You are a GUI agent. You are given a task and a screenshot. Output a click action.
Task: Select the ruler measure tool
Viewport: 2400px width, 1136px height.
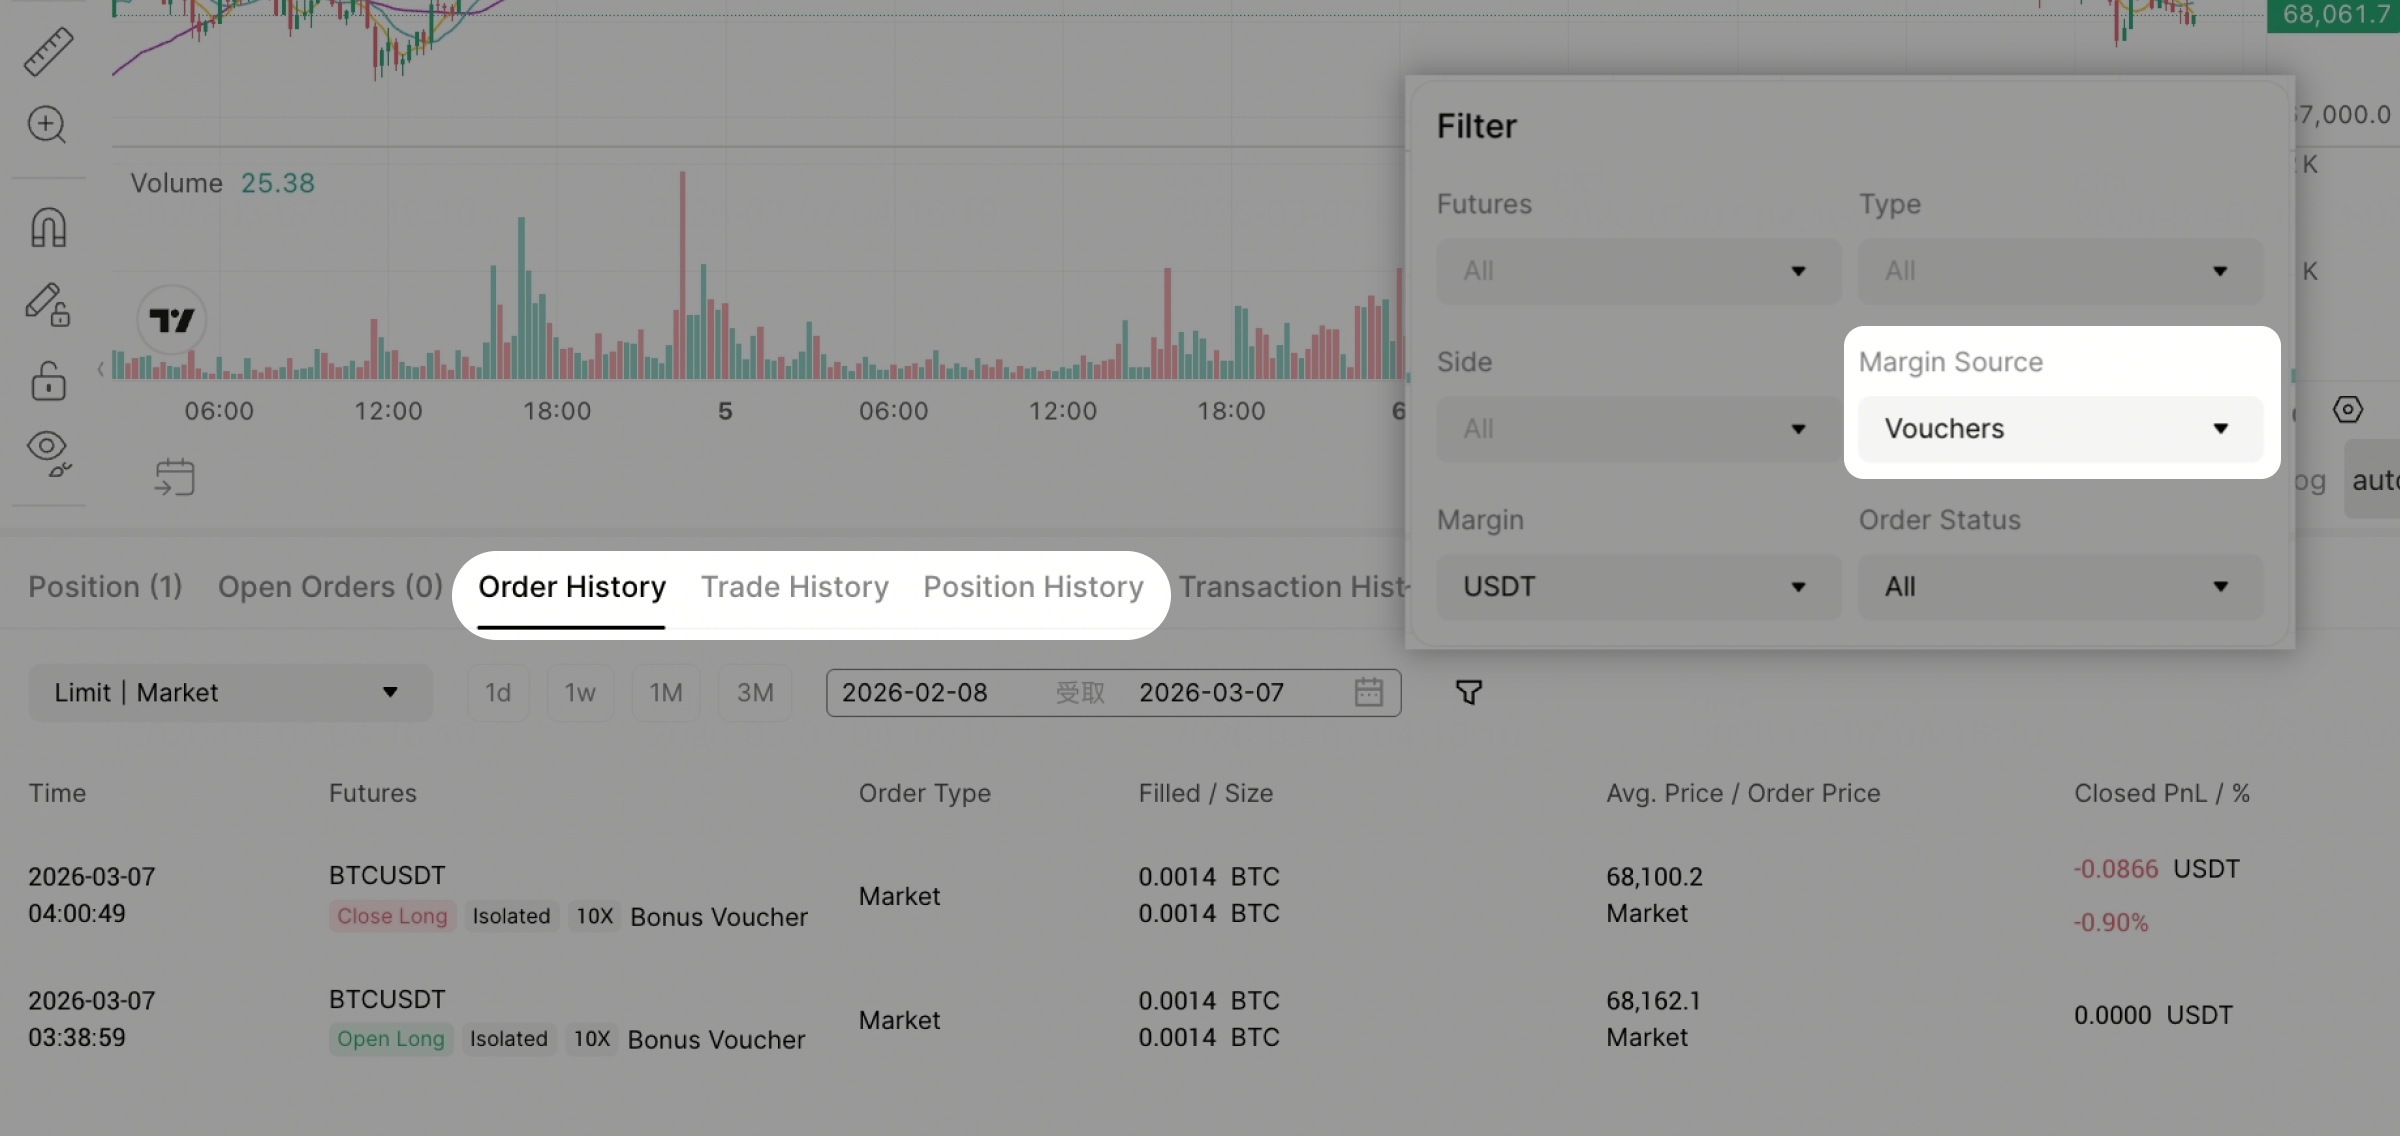click(48, 51)
